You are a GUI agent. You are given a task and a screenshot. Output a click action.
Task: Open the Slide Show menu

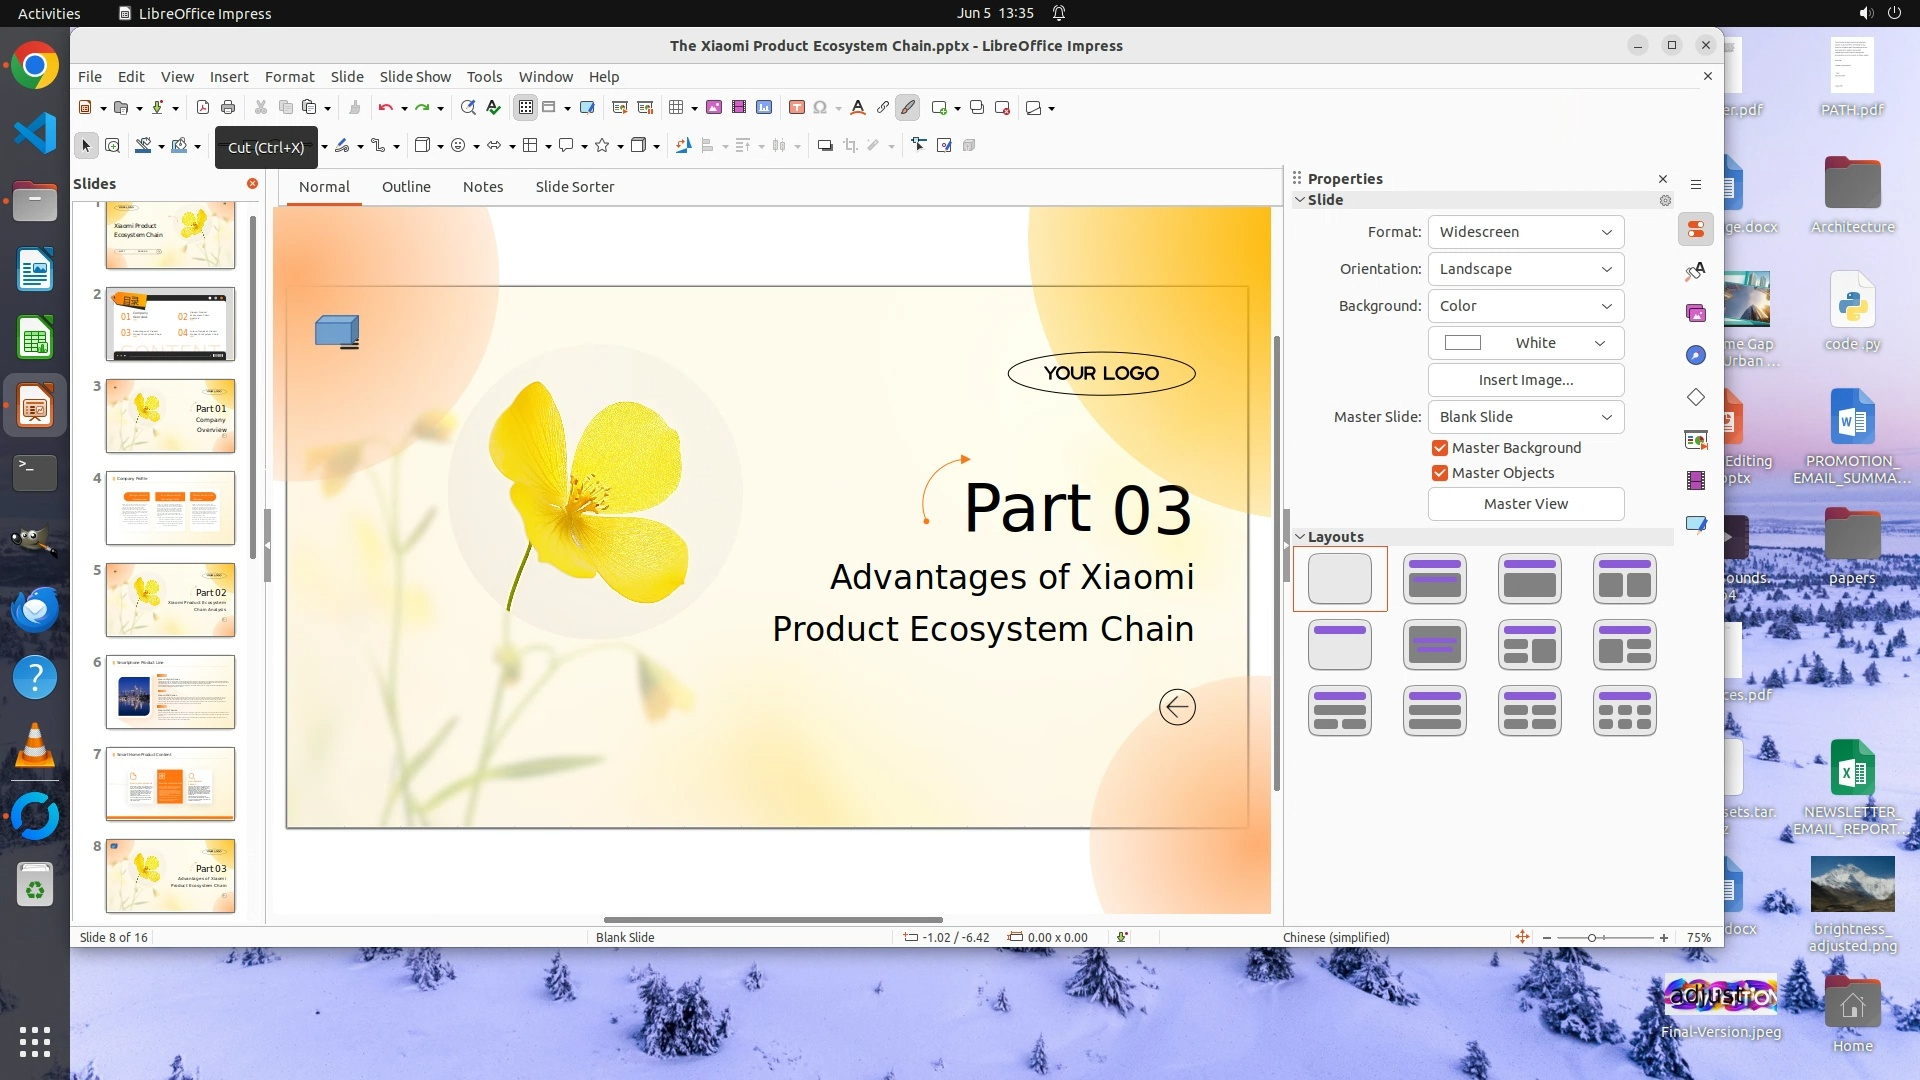[415, 77]
